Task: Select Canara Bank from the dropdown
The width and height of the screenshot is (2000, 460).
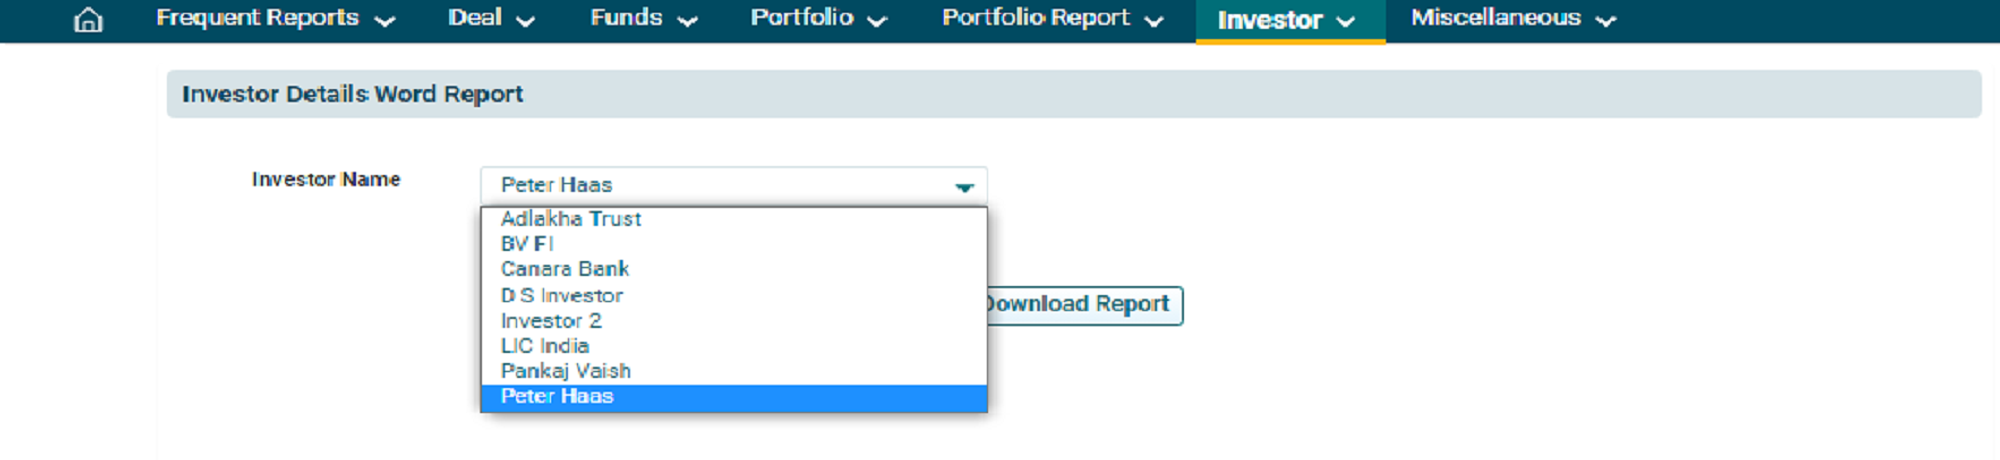Action: click(565, 269)
